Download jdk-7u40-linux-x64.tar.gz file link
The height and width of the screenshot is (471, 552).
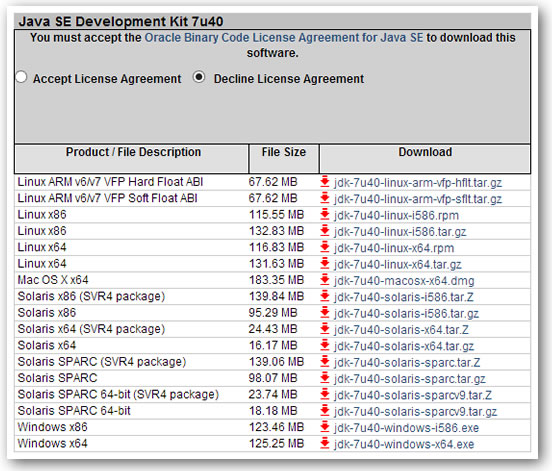pos(397,264)
